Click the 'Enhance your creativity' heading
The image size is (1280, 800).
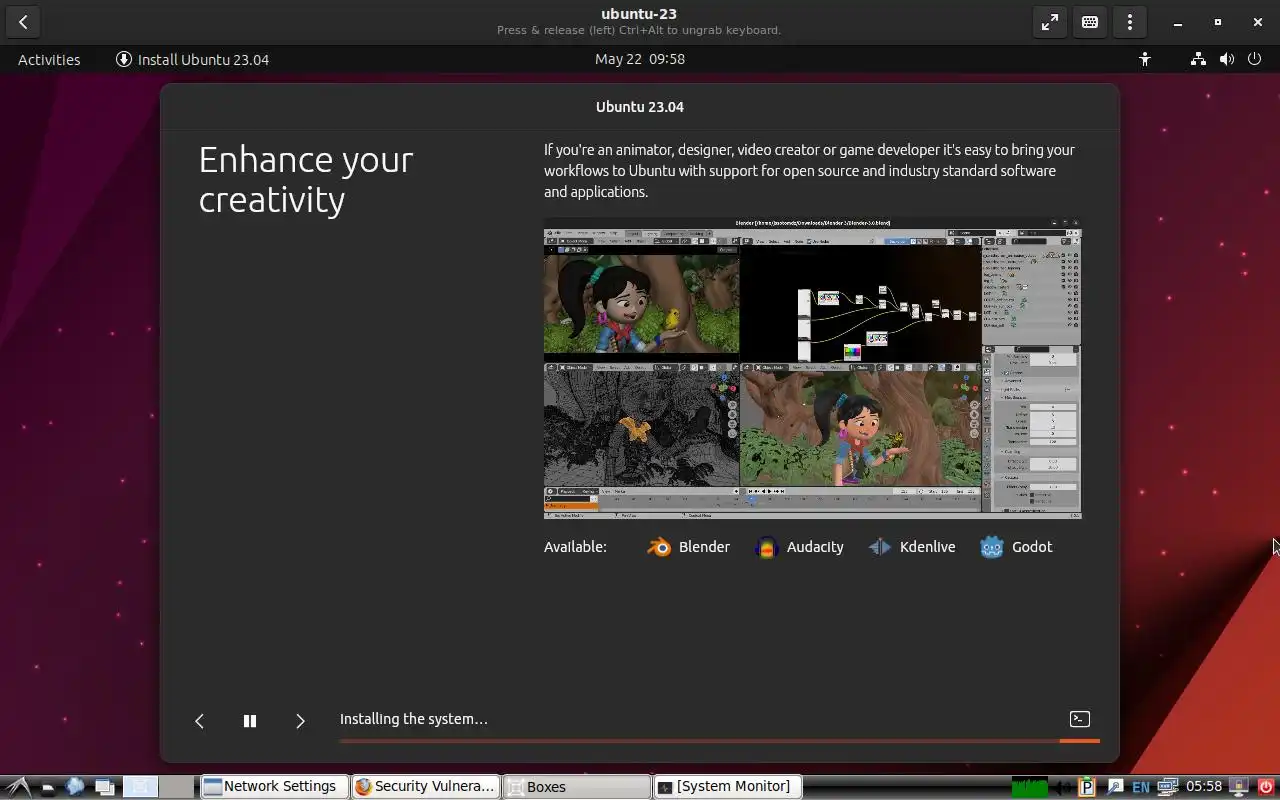click(x=306, y=179)
